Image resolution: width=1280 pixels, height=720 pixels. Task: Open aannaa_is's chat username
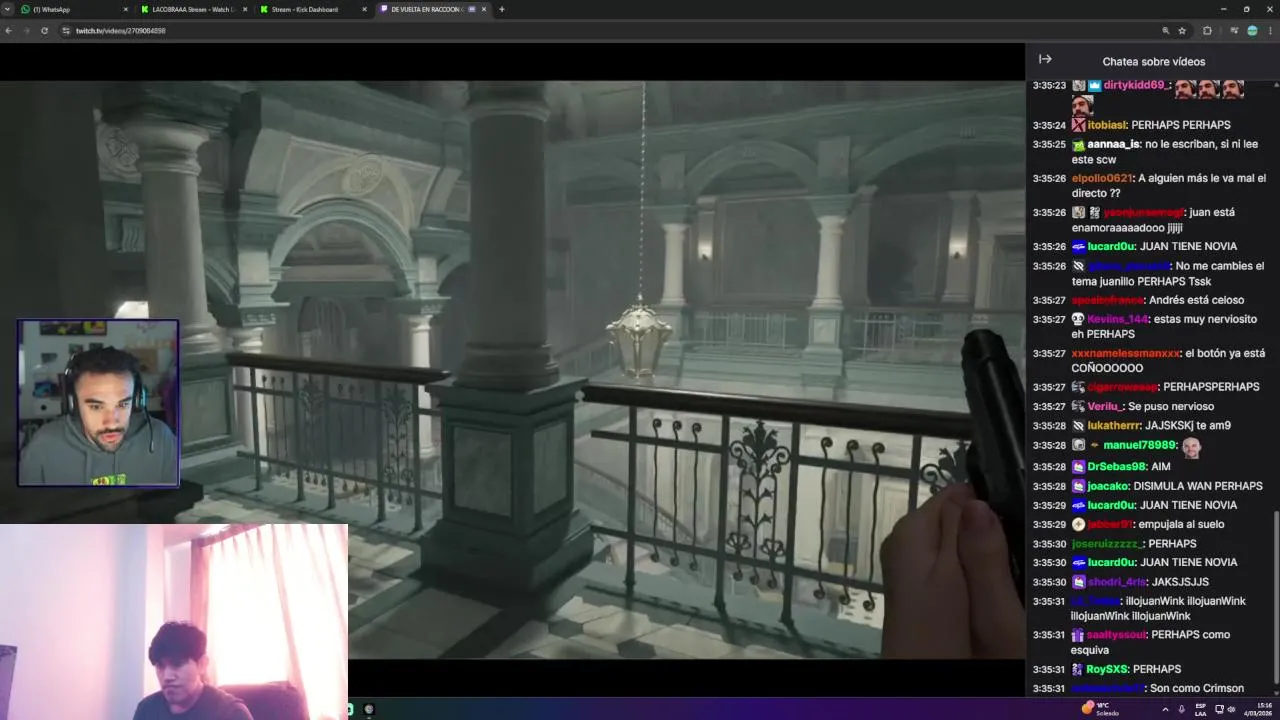point(1113,144)
